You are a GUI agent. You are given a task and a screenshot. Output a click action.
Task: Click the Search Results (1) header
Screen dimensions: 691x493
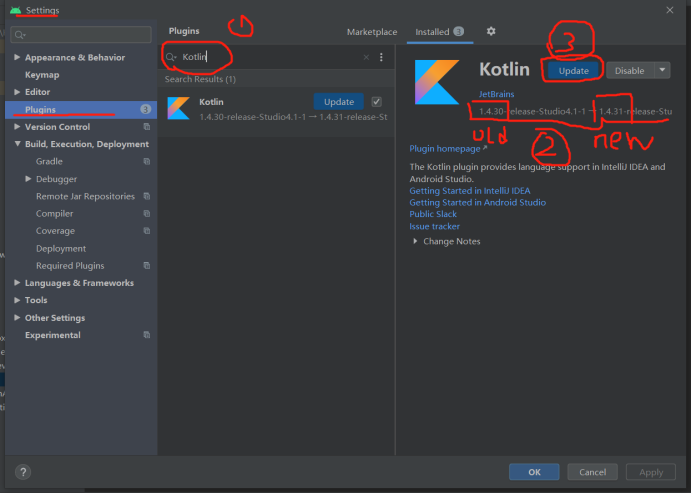[200, 79]
